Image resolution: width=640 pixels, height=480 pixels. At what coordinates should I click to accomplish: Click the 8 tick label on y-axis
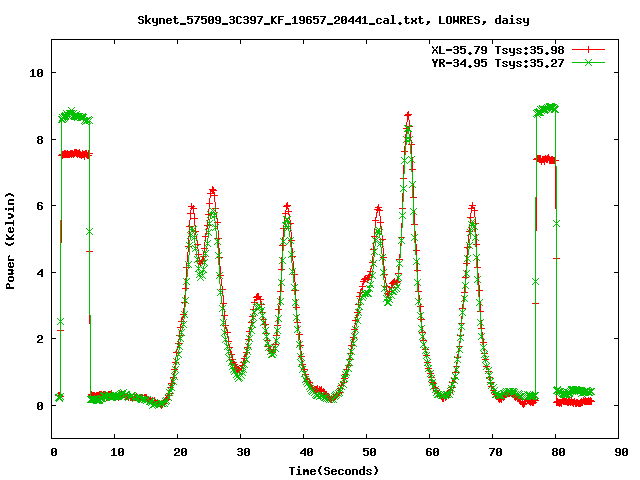[39, 140]
